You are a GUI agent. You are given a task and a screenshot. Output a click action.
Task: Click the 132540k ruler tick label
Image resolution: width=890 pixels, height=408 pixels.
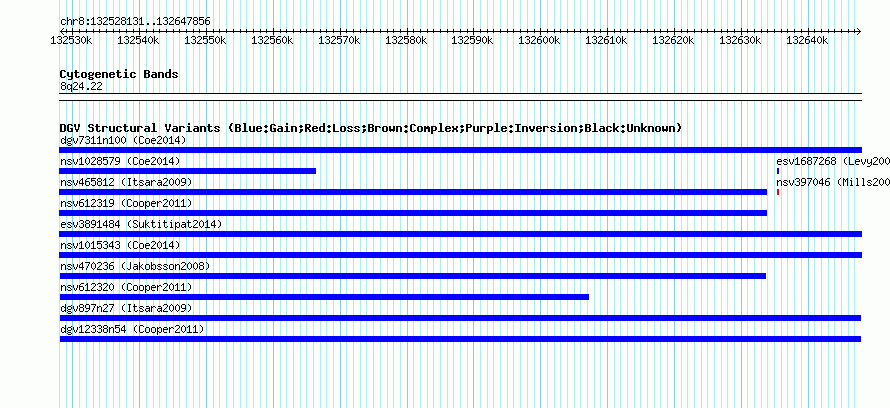tap(138, 40)
